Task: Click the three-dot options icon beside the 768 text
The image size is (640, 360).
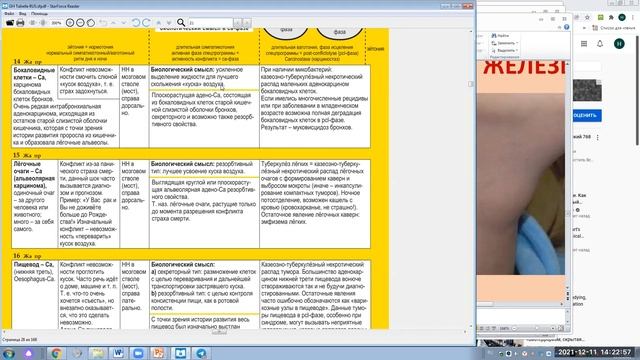Action: [x=598, y=138]
